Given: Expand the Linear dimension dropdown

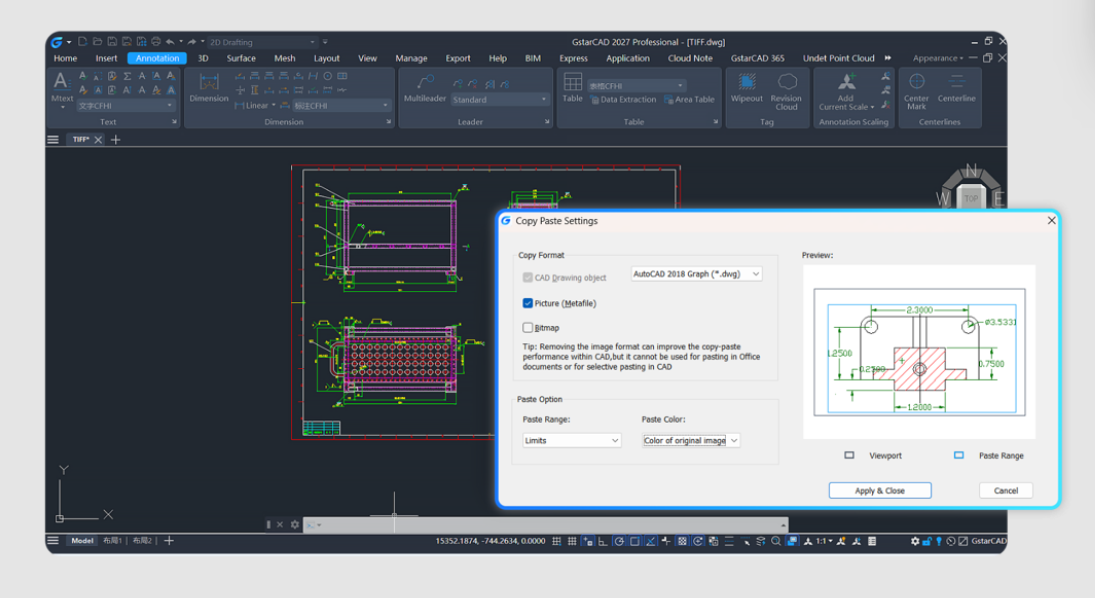Looking at the screenshot, I should (x=273, y=105).
